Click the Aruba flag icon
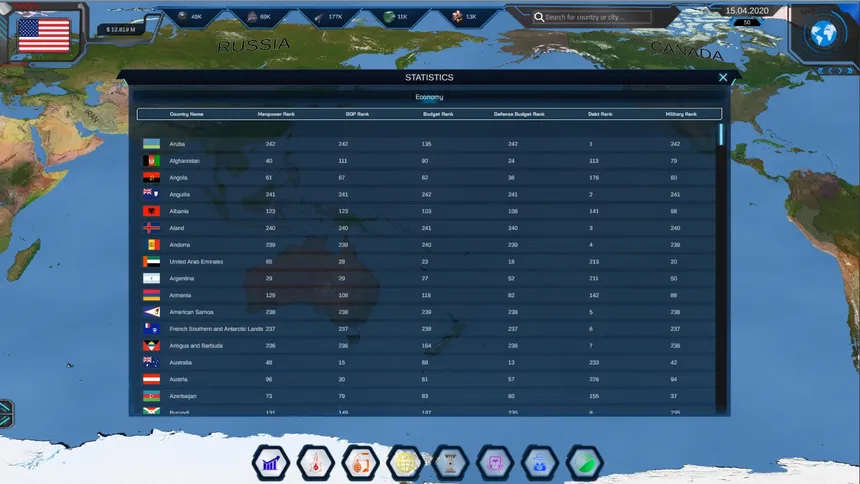 click(151, 144)
